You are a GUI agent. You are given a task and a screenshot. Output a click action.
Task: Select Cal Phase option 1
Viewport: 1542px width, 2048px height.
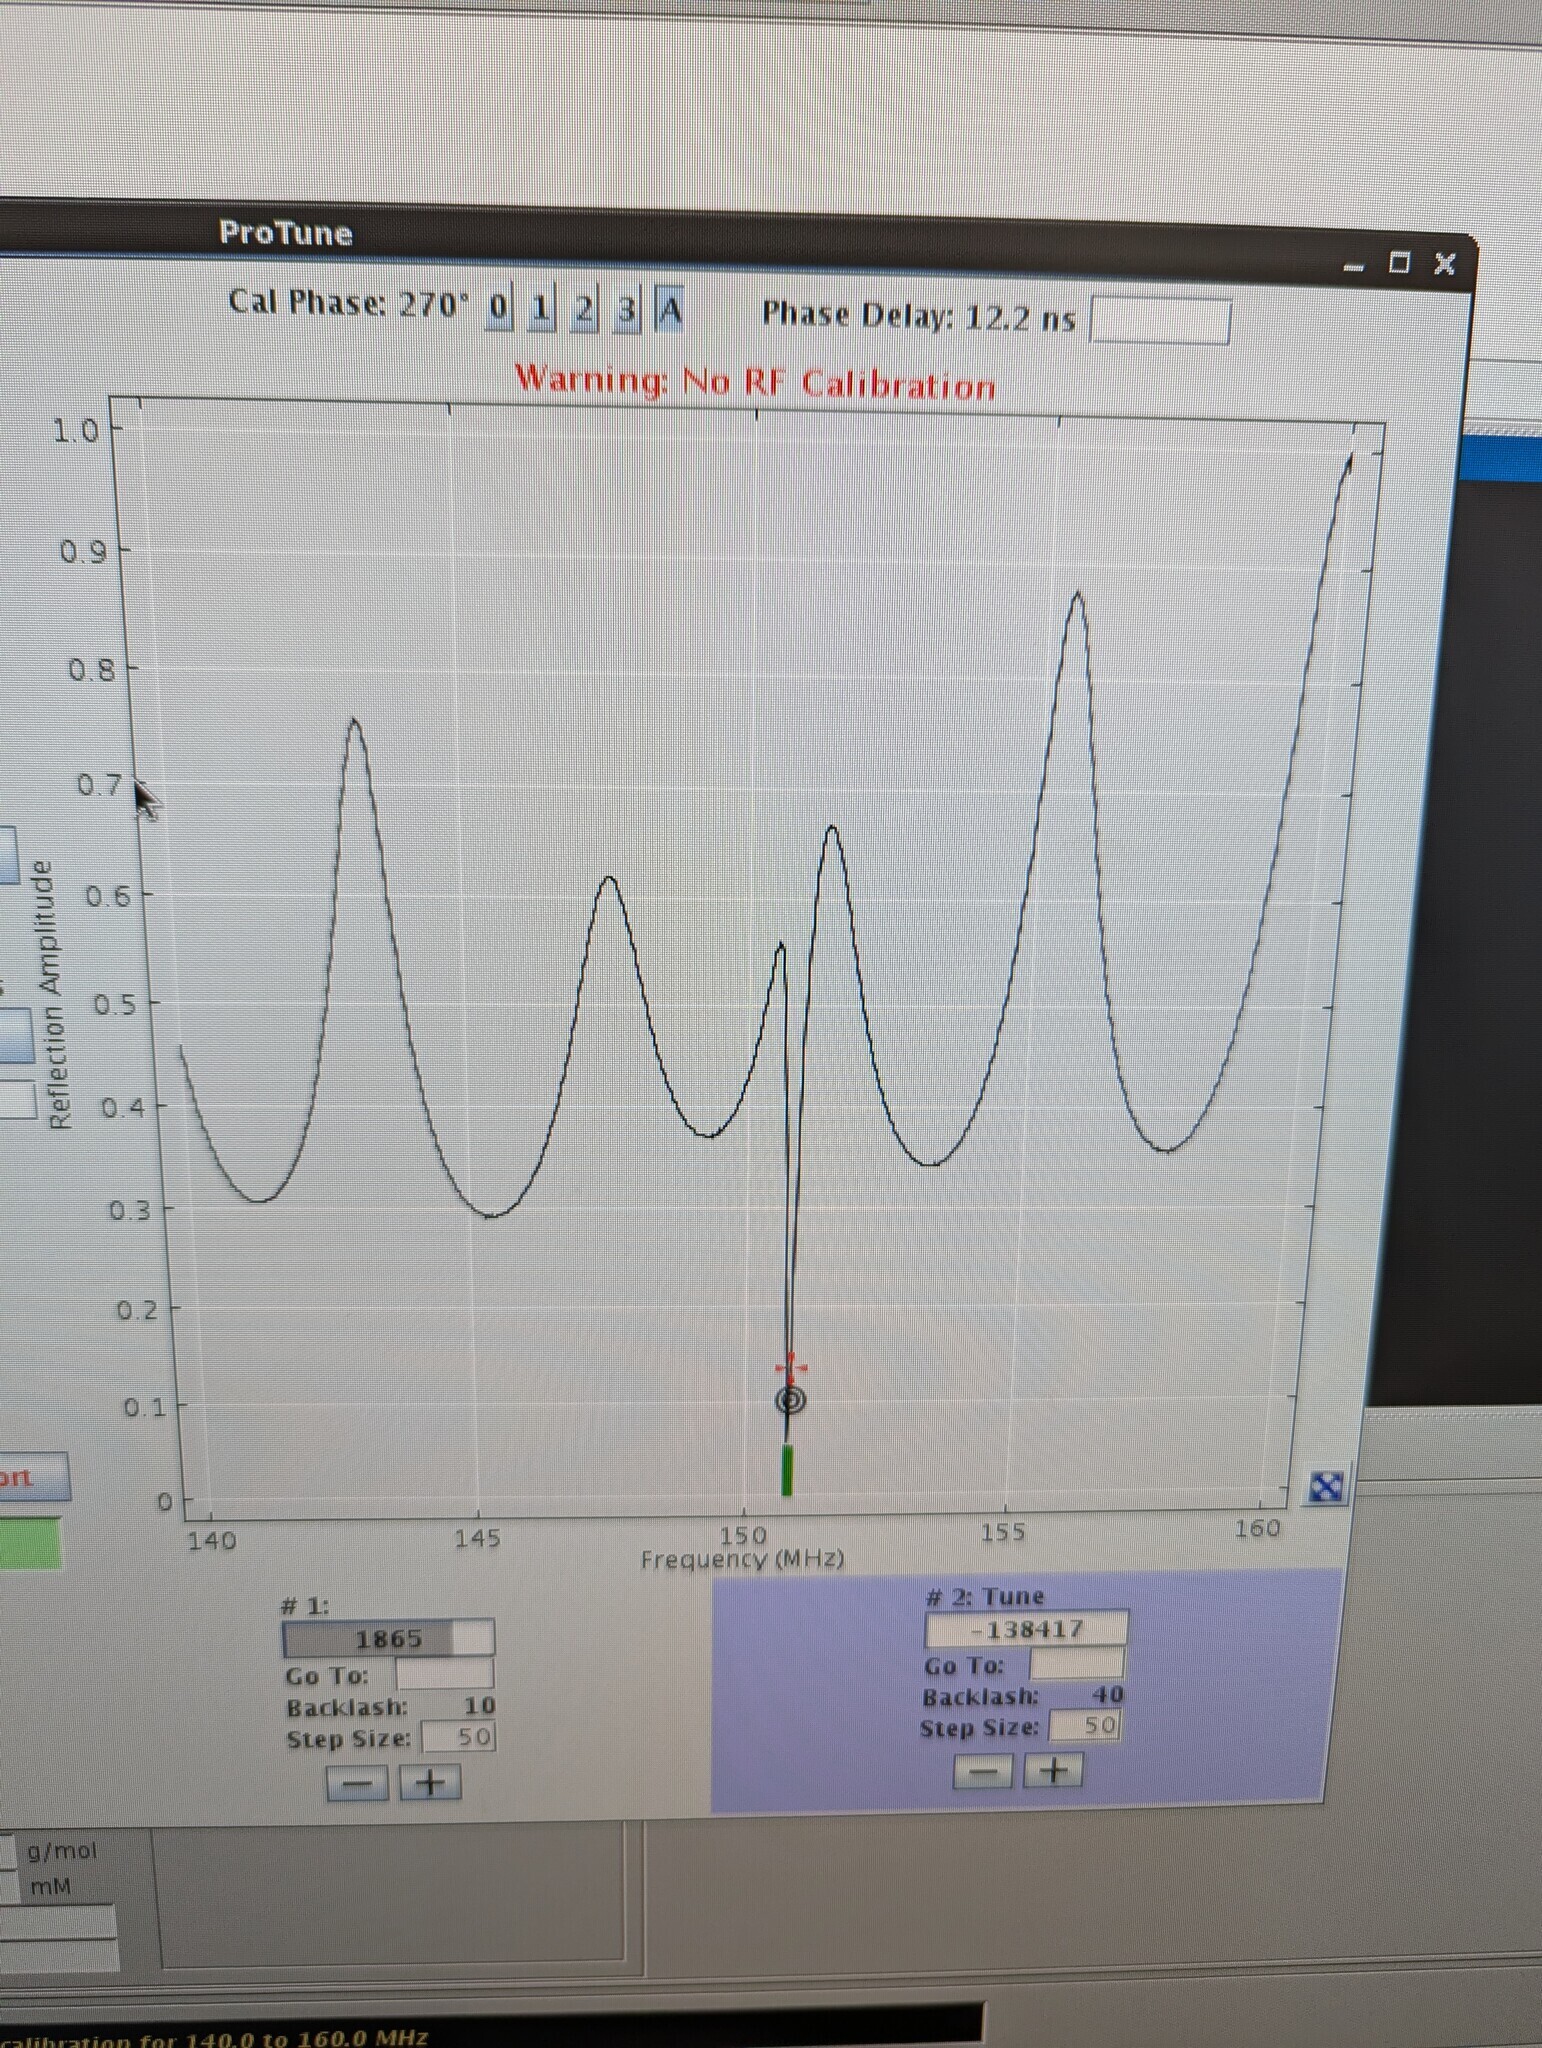tap(540, 310)
